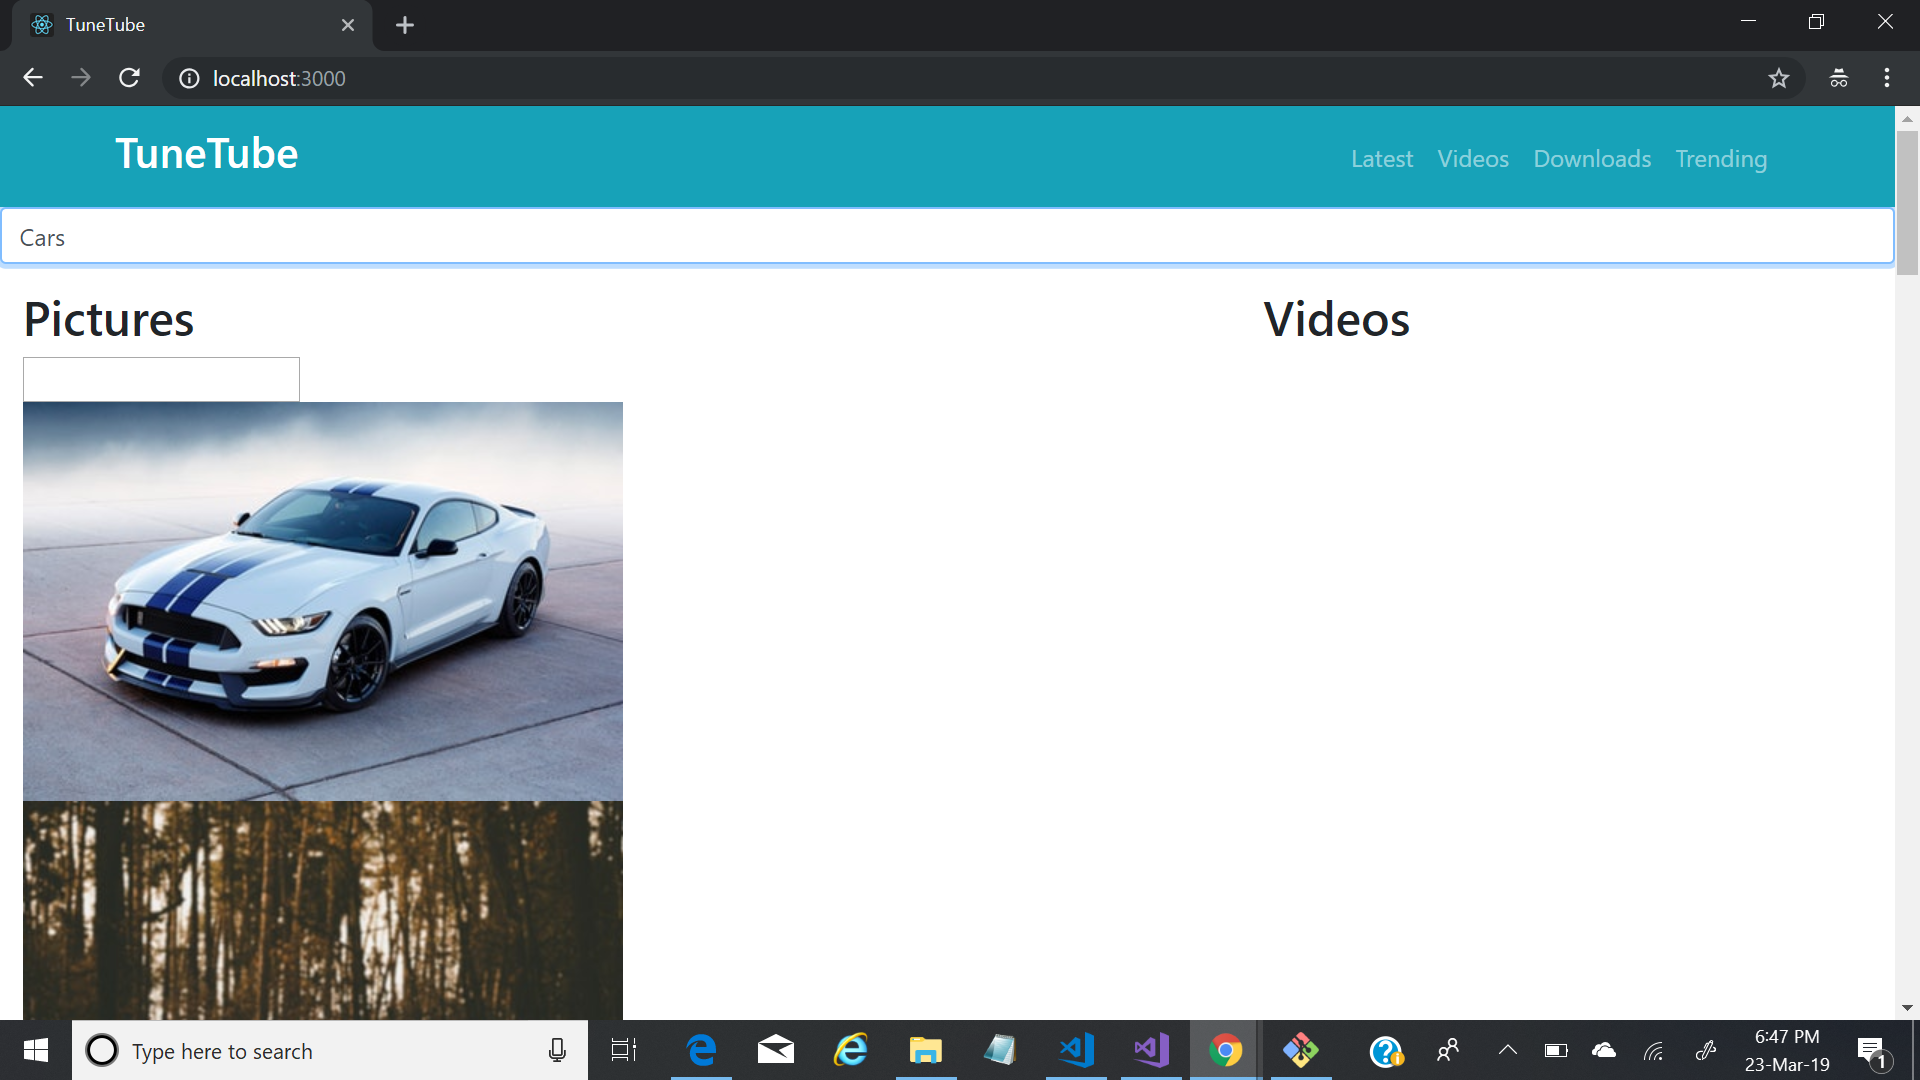Click the browser profile icon next to the menu
The height and width of the screenshot is (1080, 1920).
click(x=1838, y=78)
